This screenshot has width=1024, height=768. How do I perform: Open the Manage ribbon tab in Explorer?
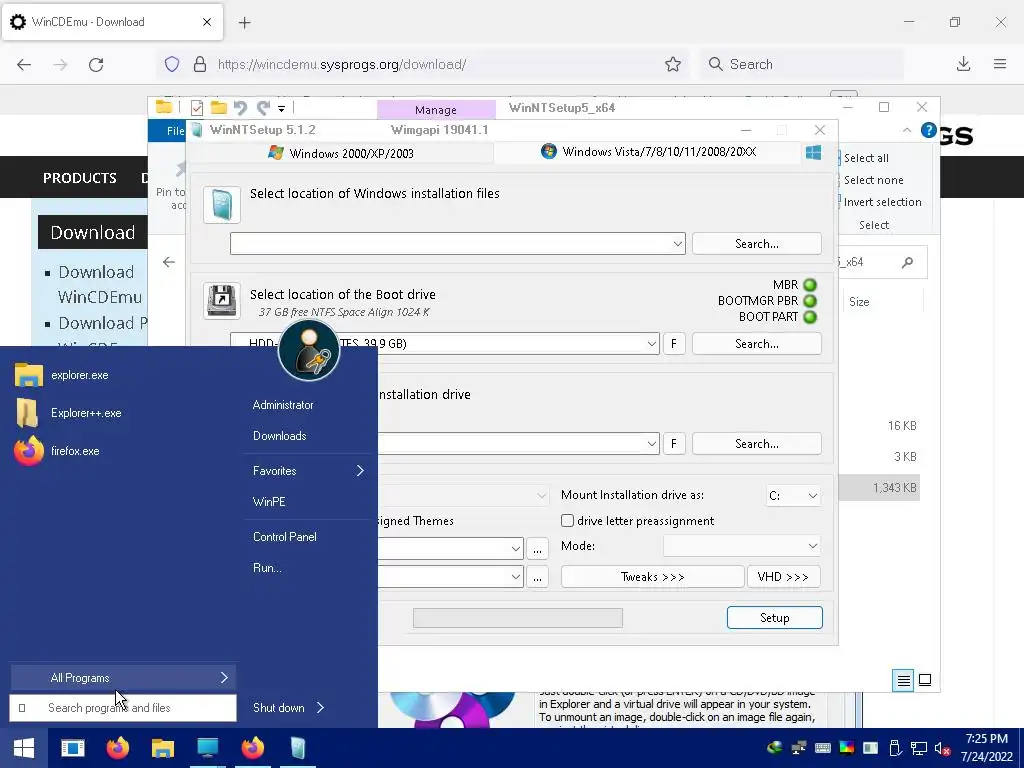click(436, 110)
